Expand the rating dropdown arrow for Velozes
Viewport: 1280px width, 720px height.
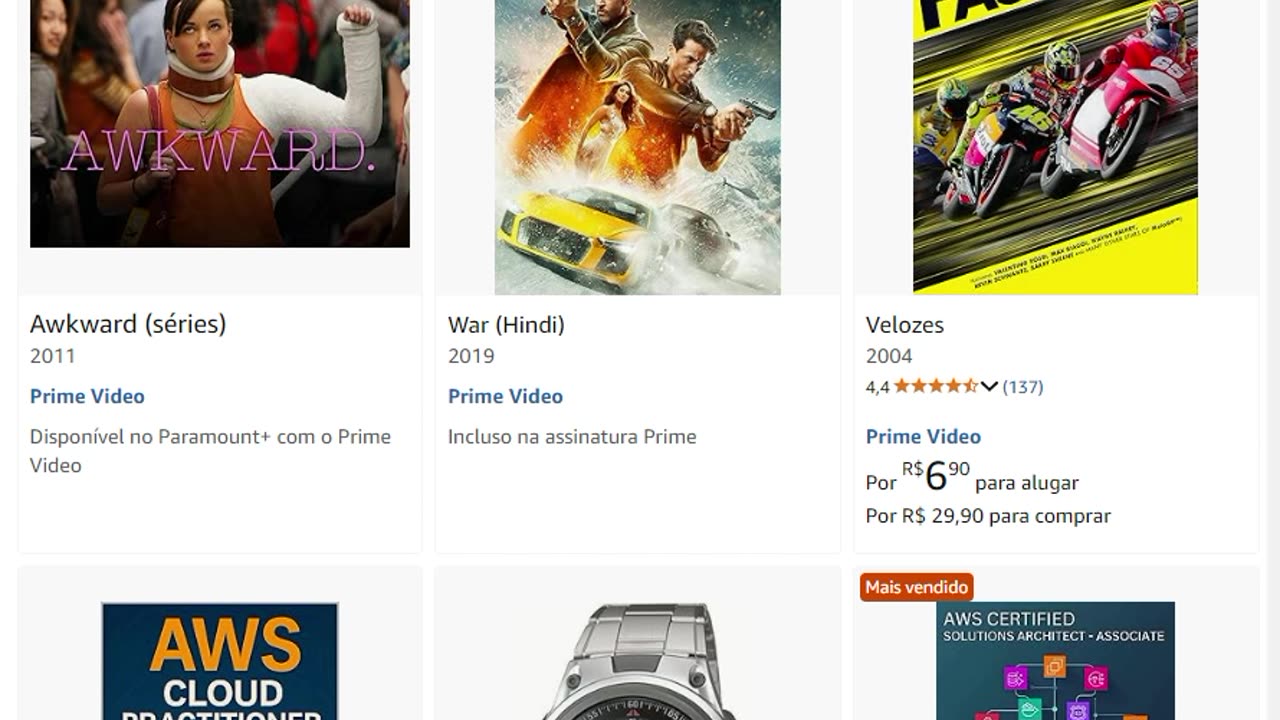point(989,387)
